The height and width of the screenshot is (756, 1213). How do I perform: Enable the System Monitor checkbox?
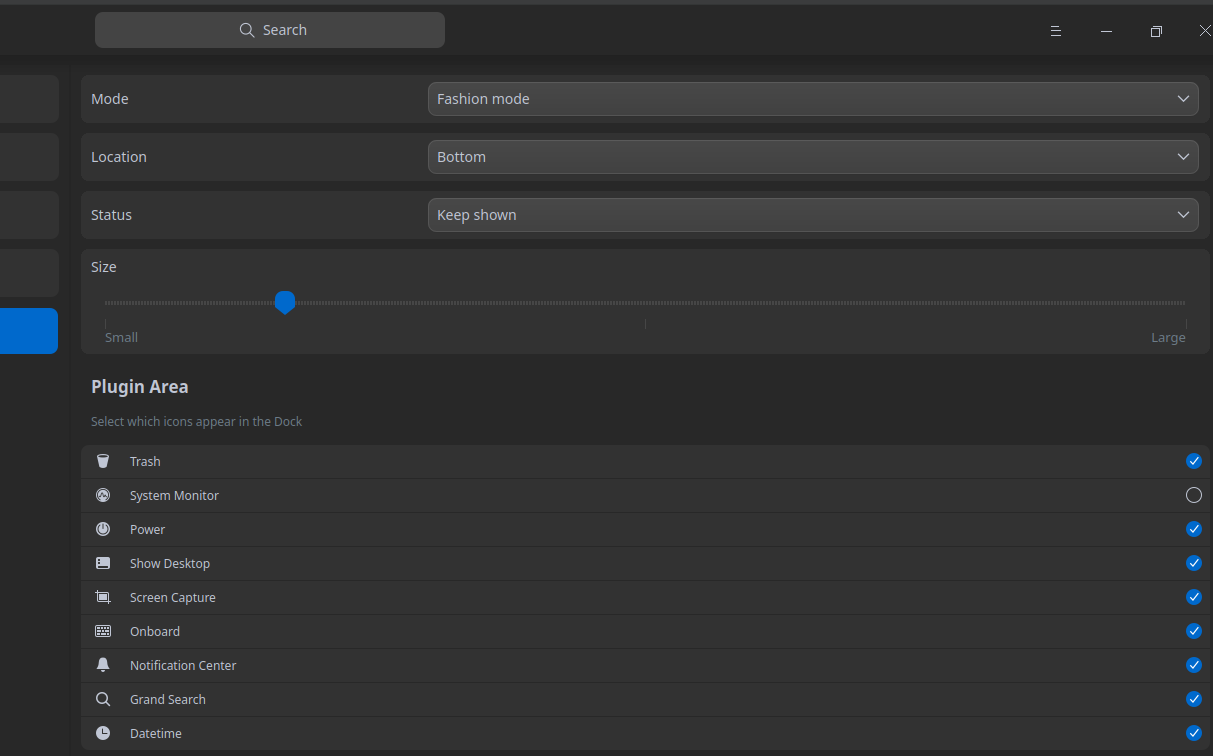pos(1193,495)
